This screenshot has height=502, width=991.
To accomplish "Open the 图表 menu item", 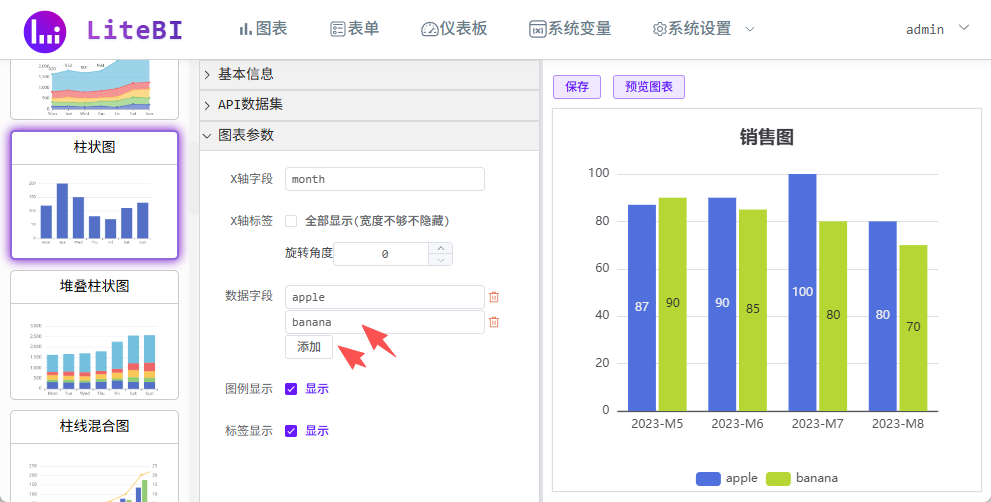I will [x=263, y=29].
